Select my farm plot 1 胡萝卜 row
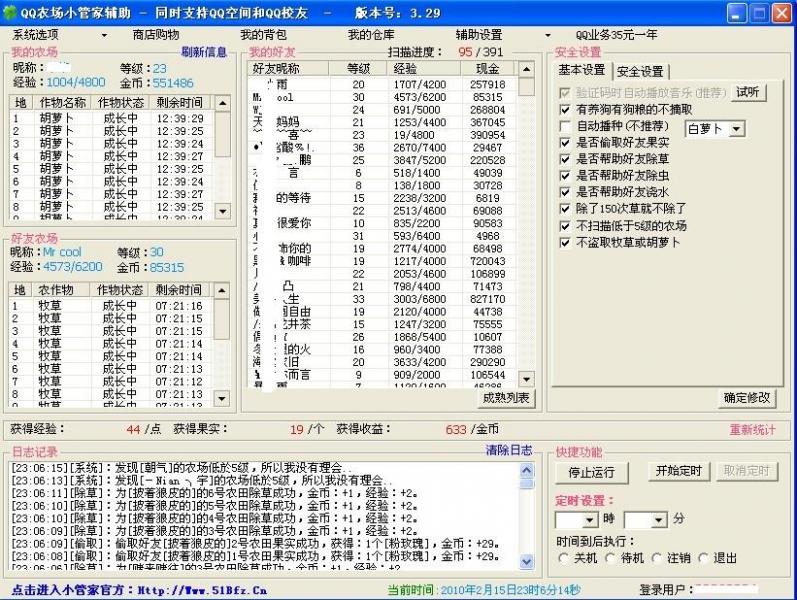797x600 pixels. tap(112, 118)
